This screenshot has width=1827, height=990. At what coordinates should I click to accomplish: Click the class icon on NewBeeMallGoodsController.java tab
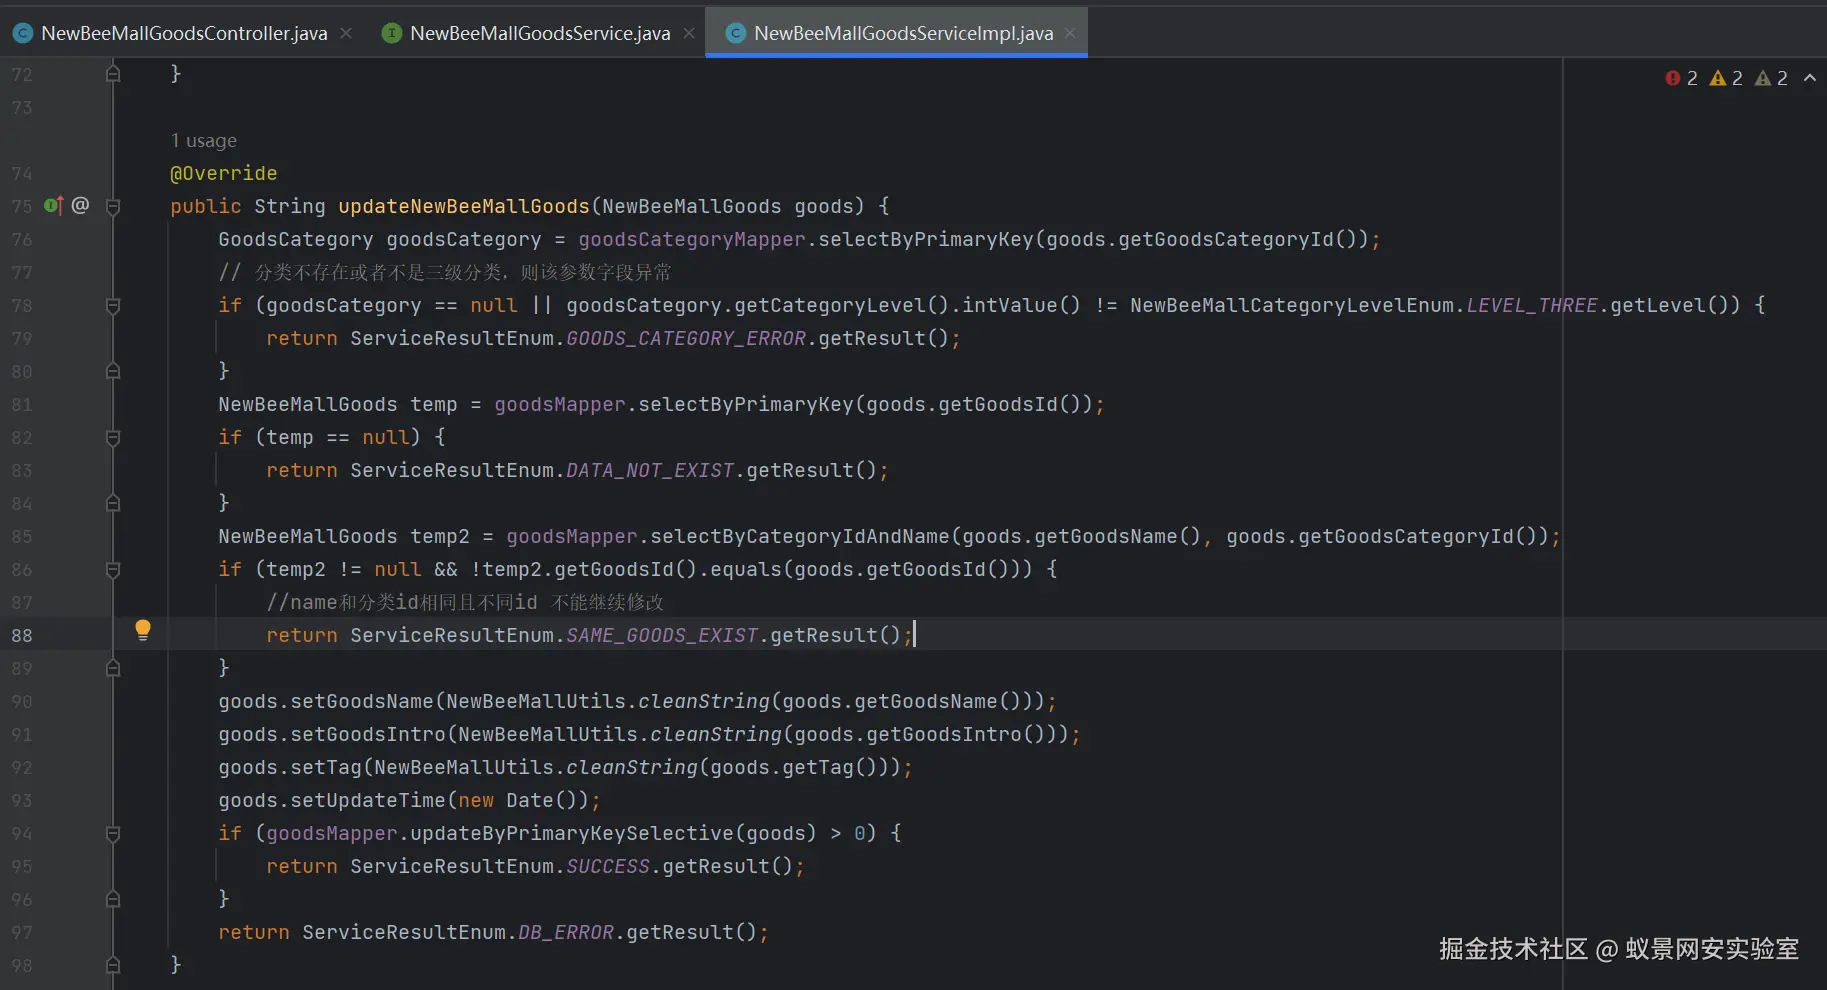pos(22,33)
